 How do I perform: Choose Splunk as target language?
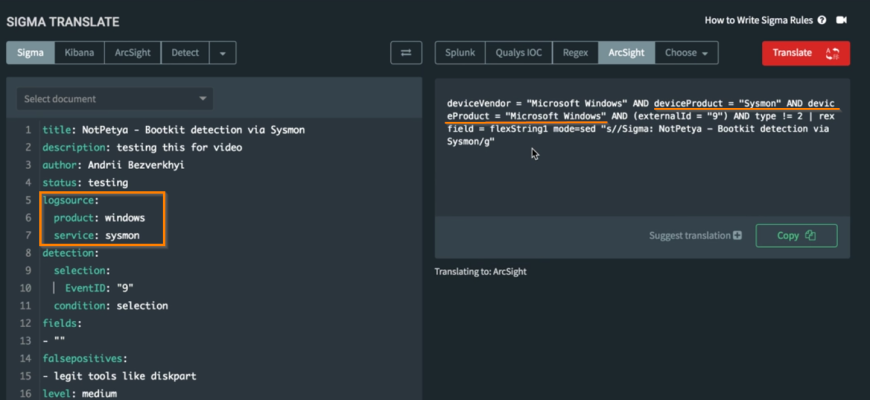coord(460,53)
